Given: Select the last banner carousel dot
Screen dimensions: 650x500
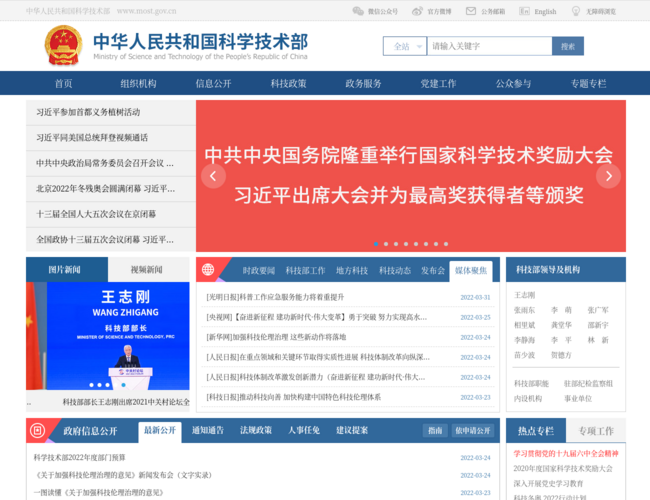Looking at the screenshot, I should tap(446, 244).
